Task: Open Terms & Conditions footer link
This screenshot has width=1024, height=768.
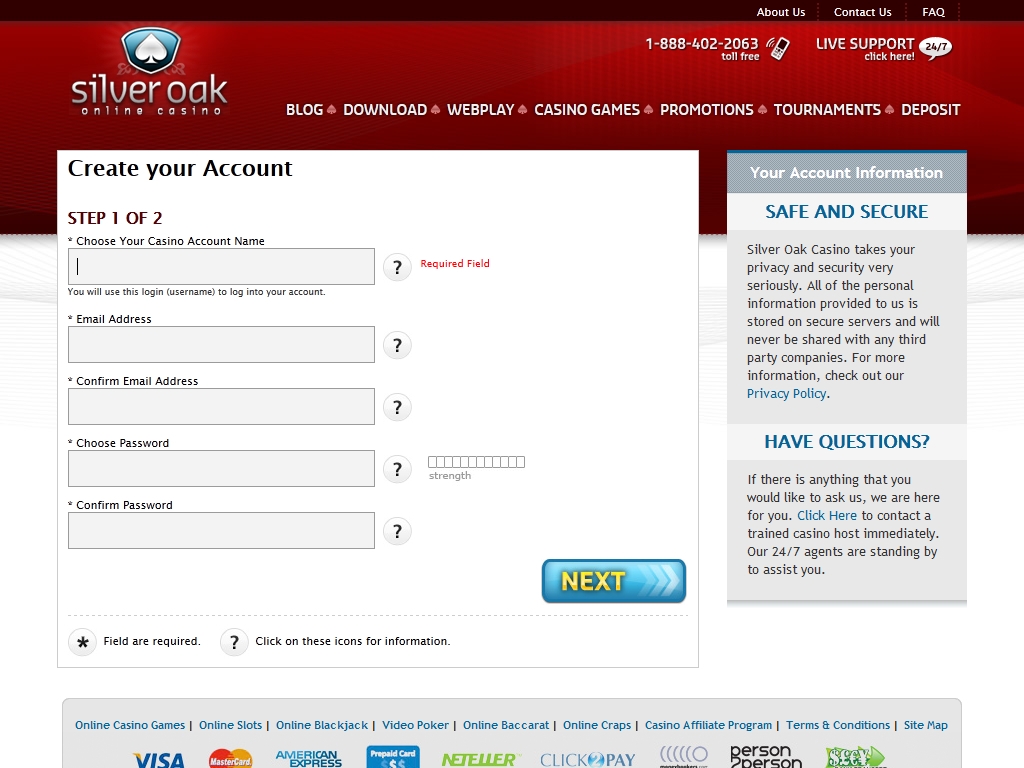Action: tap(837, 725)
